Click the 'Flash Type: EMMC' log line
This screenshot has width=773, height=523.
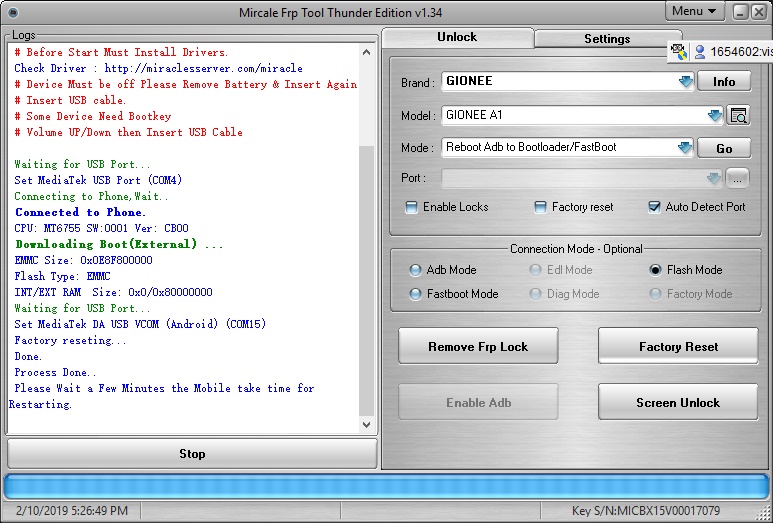click(63, 276)
